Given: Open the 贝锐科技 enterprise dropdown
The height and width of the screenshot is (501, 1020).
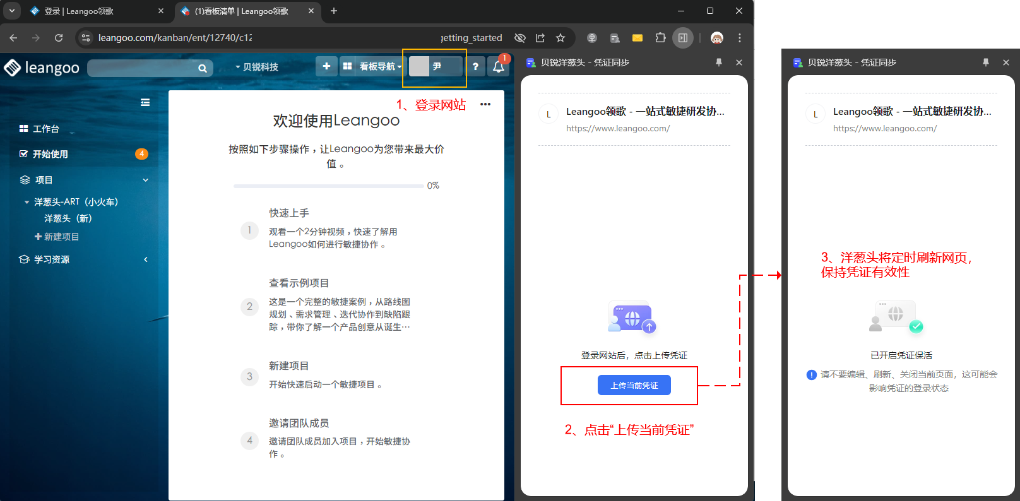Looking at the screenshot, I should [257, 67].
